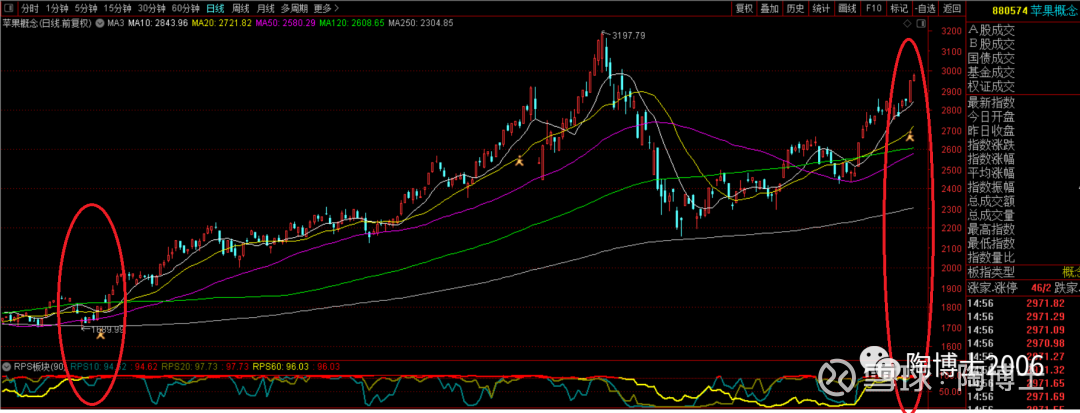Switch to 15分钟 period
This screenshot has height=413, width=1080.
117,9
